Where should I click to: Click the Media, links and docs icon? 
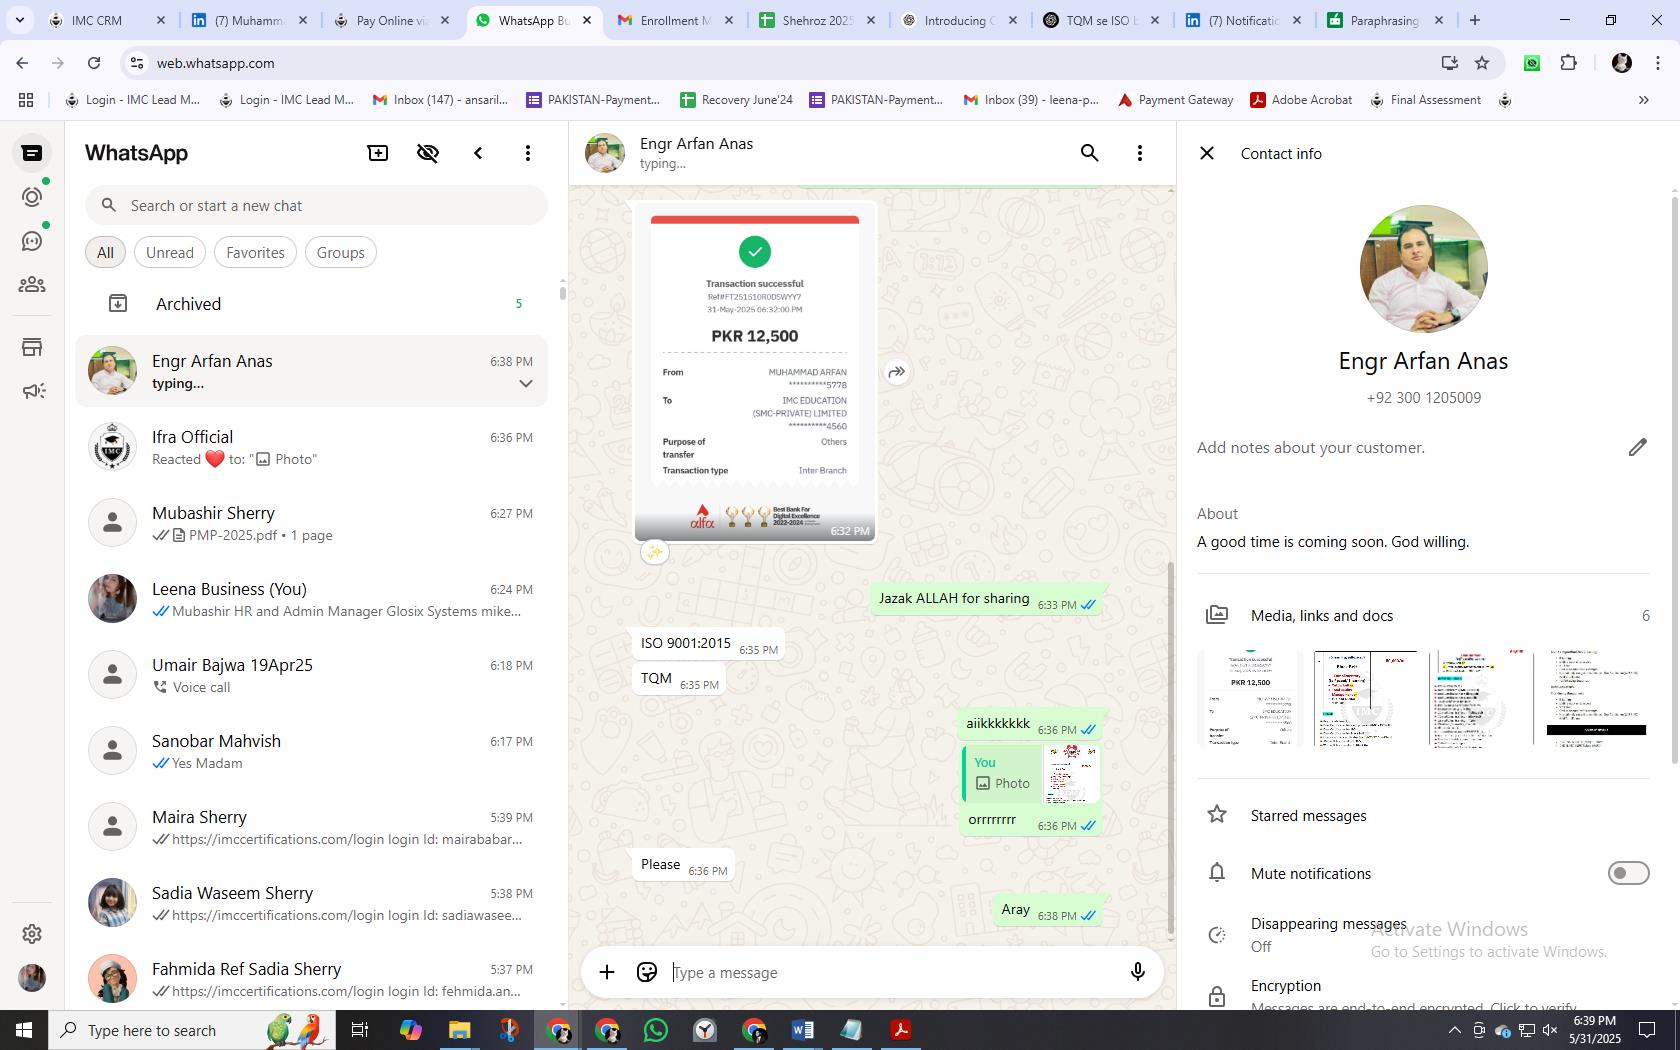[1217, 615]
